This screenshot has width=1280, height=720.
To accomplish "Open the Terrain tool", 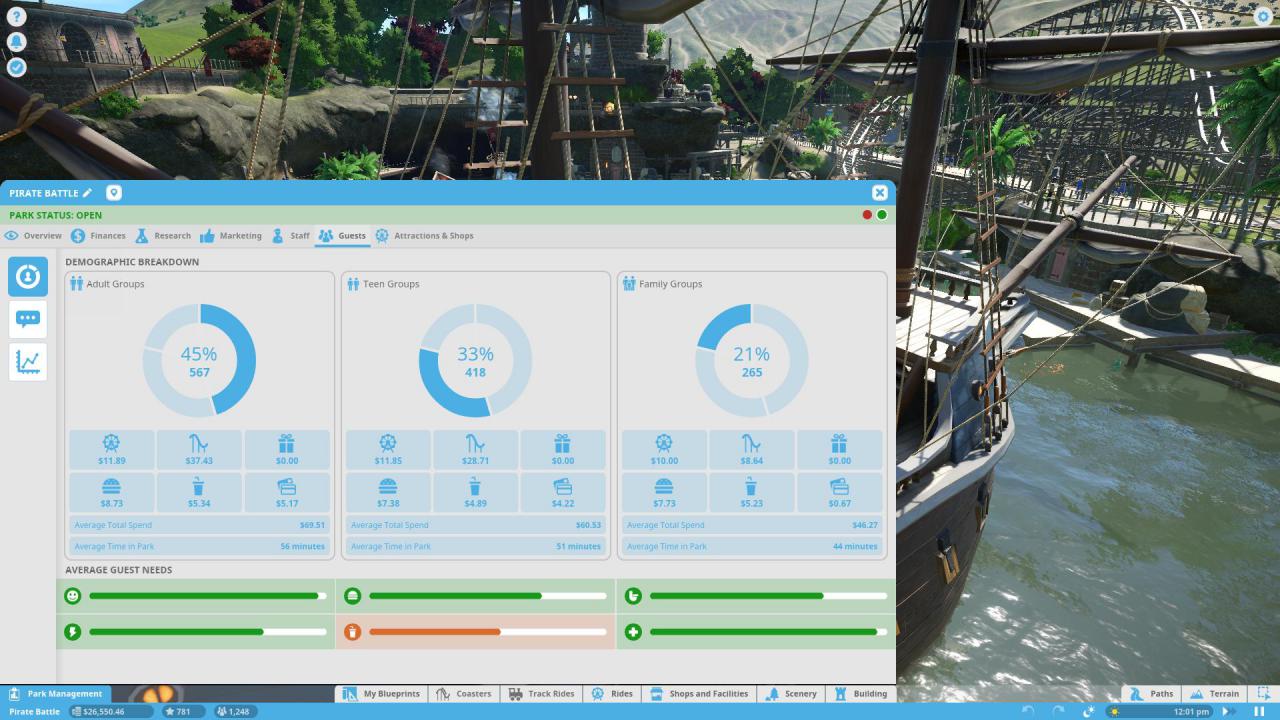I will point(1213,693).
